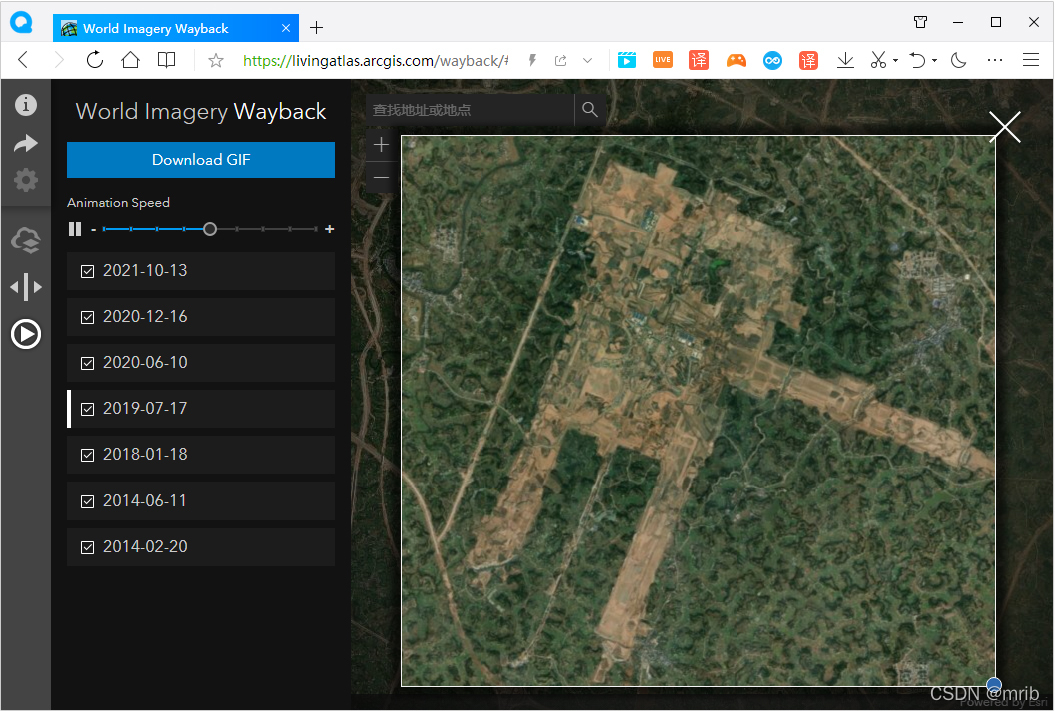Select the 2018-01-18 date label

pos(145,454)
